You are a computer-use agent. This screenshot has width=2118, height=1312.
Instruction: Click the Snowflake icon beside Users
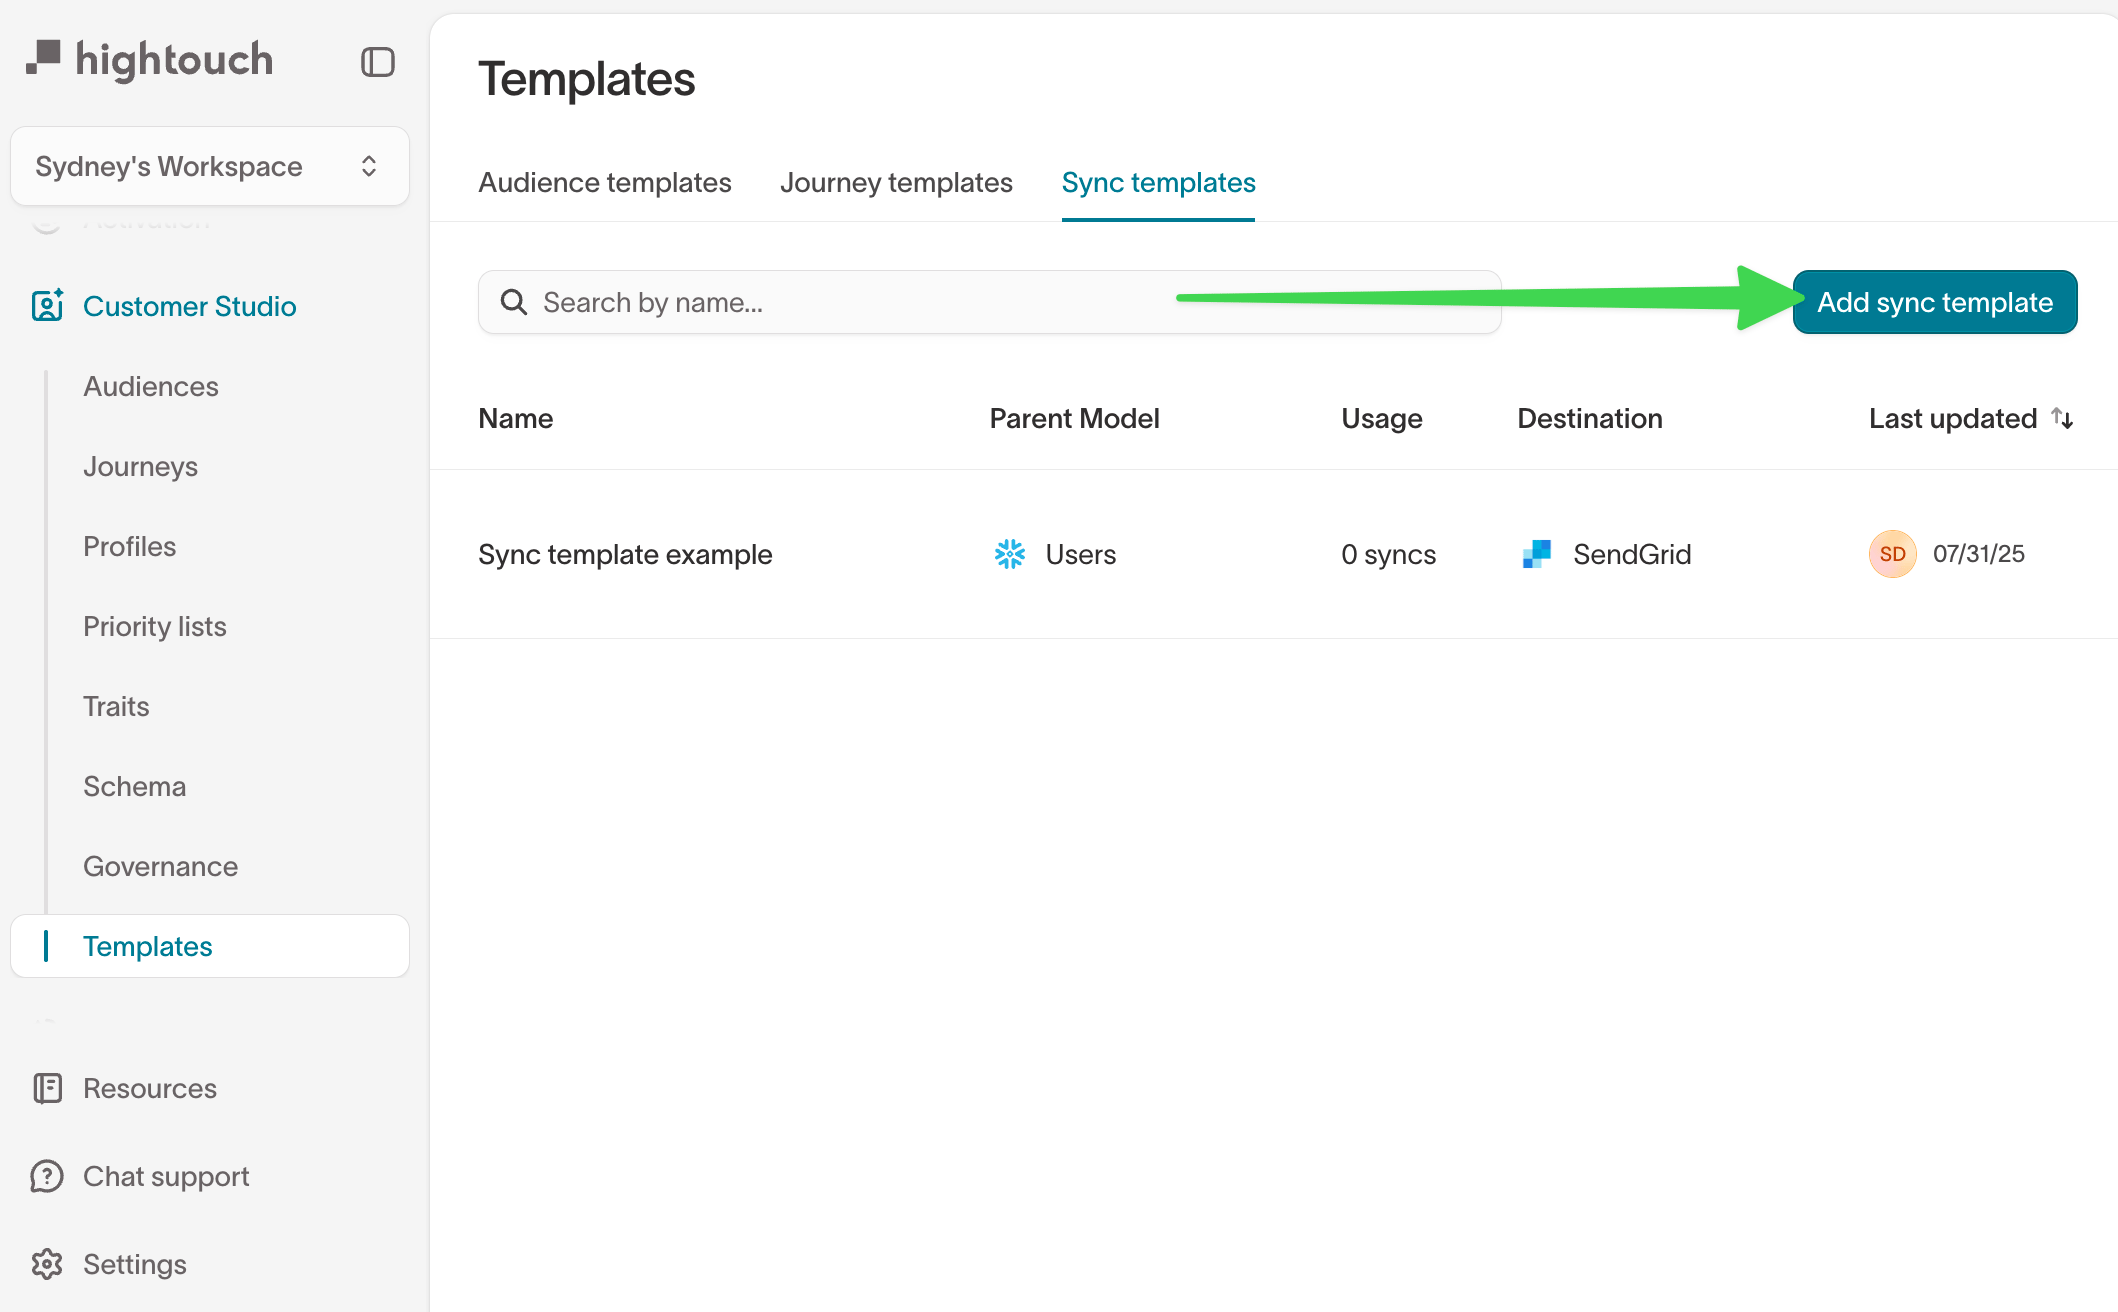1010,554
